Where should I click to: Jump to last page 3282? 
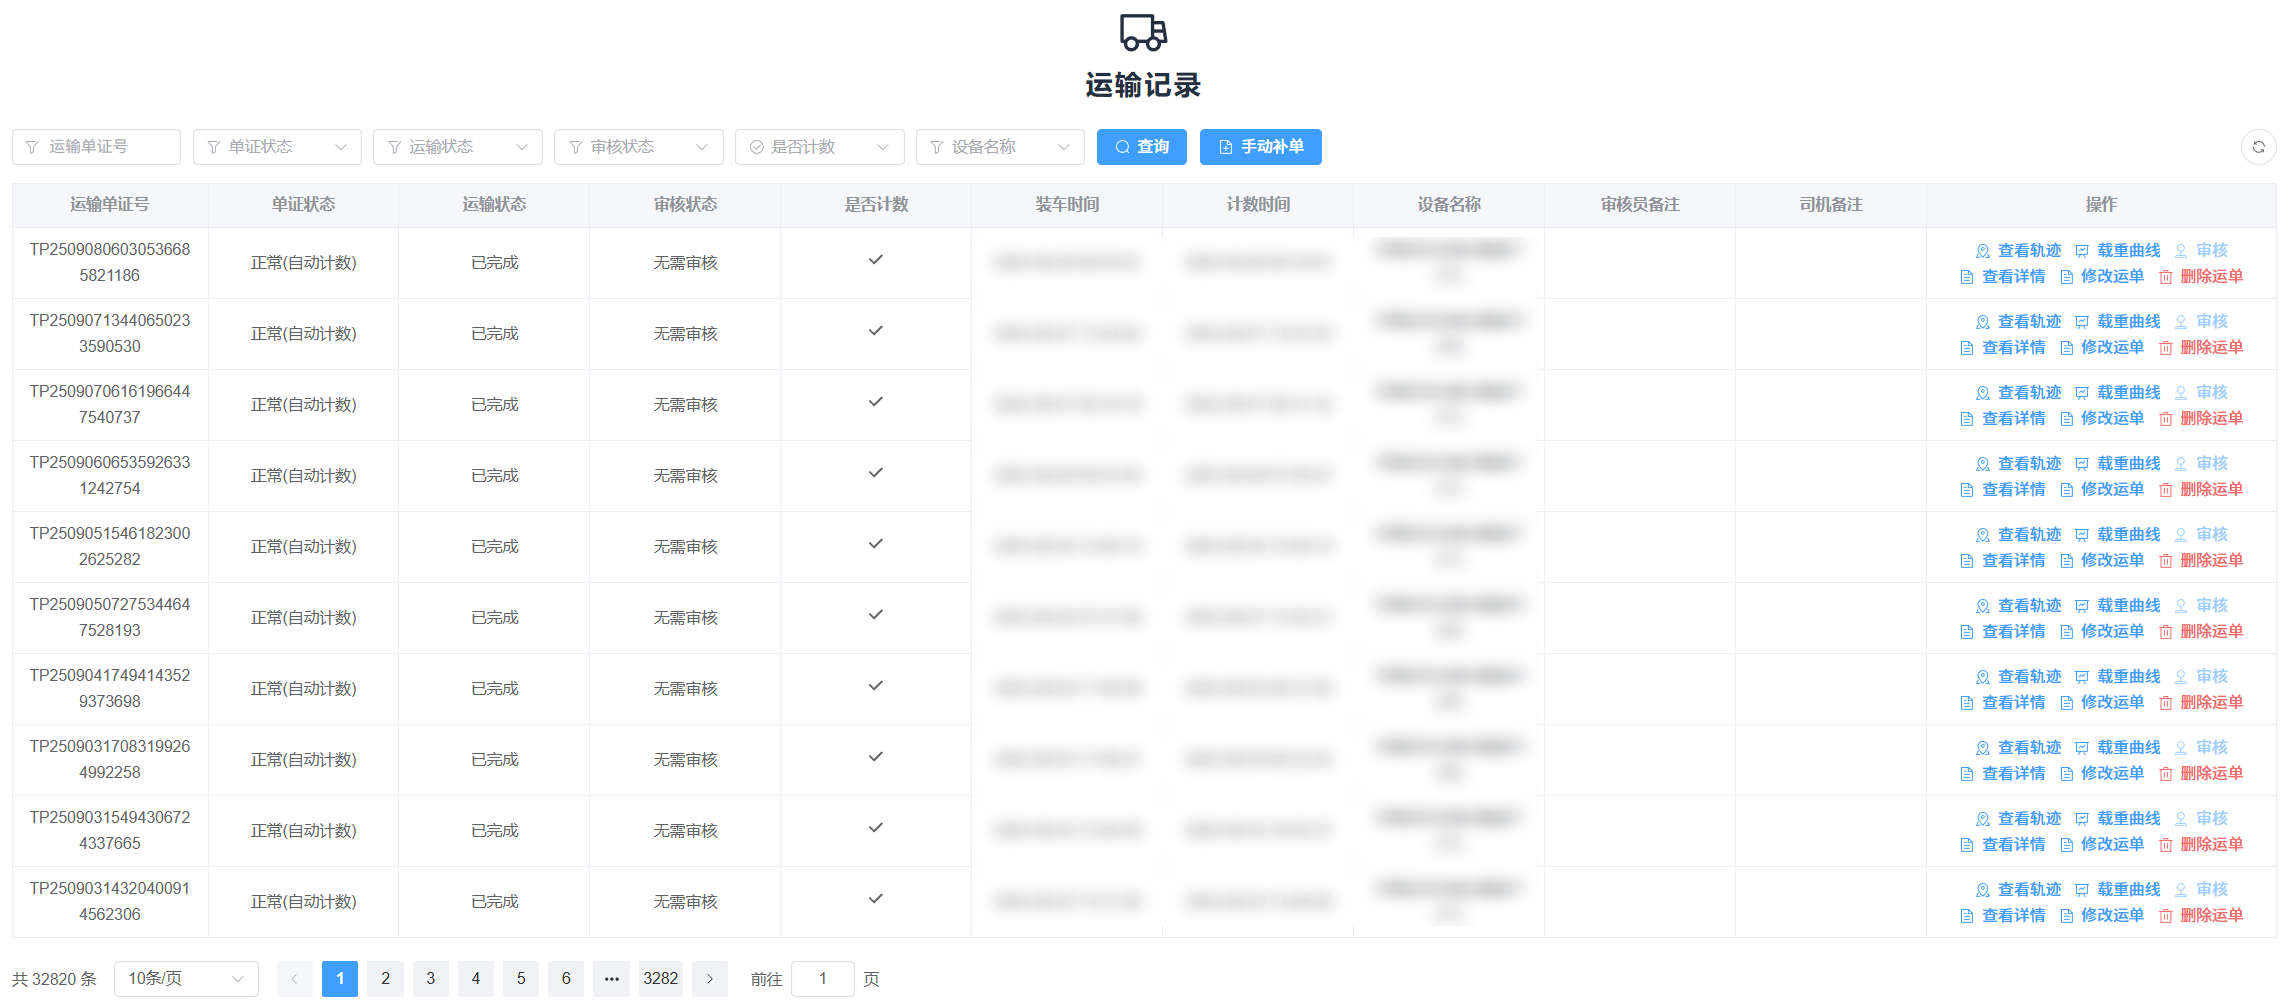661,979
